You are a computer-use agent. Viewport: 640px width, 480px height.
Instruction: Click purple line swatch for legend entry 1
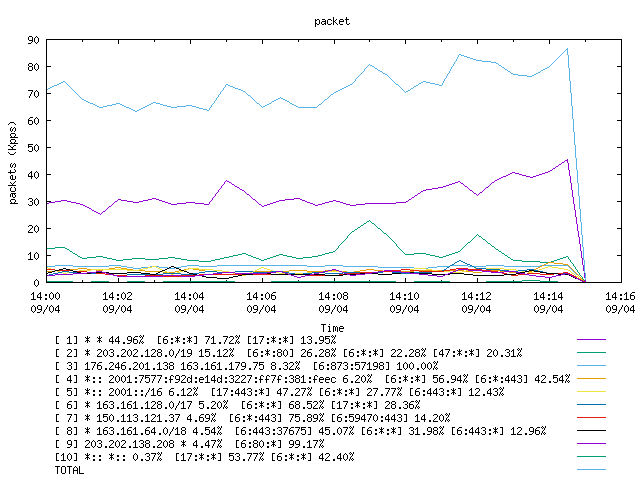(591, 340)
